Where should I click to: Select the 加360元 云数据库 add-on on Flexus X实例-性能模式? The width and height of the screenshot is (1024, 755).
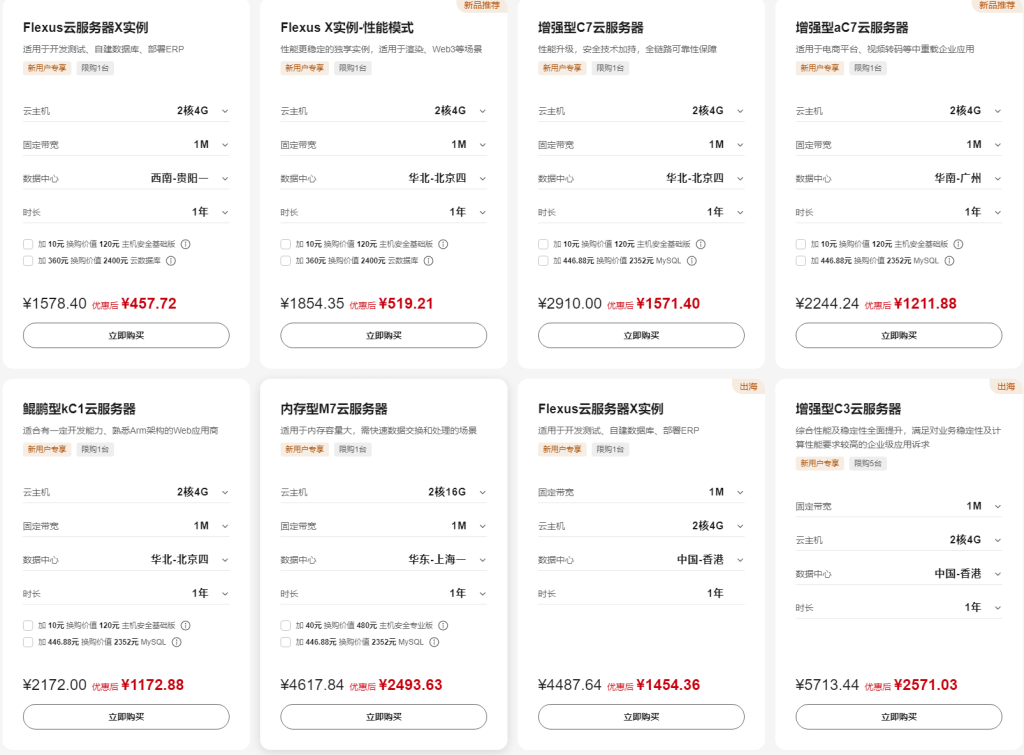click(284, 261)
